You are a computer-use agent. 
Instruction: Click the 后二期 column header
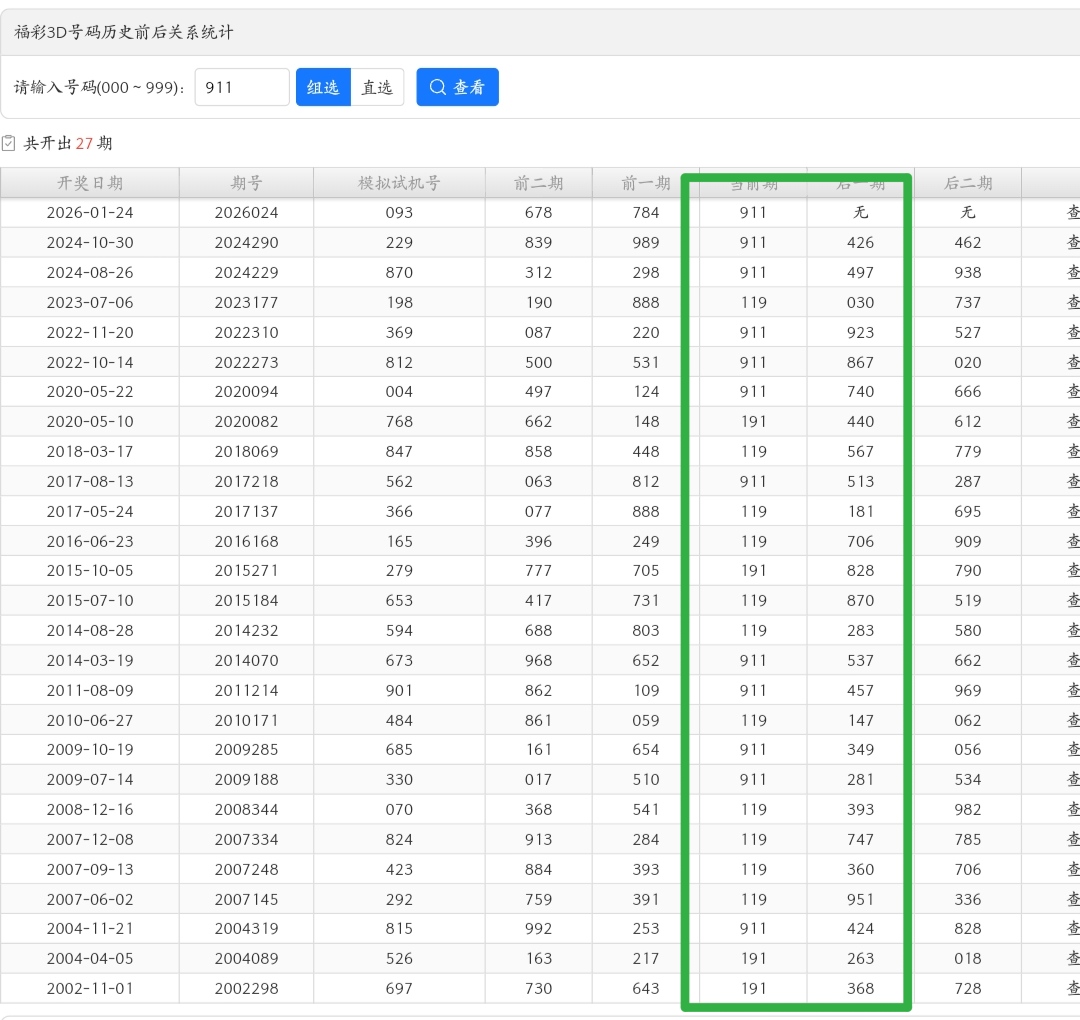click(x=967, y=183)
